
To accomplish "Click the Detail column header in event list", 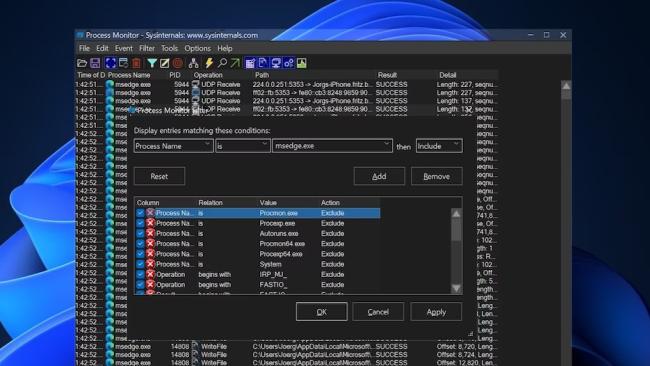I will [448, 75].
